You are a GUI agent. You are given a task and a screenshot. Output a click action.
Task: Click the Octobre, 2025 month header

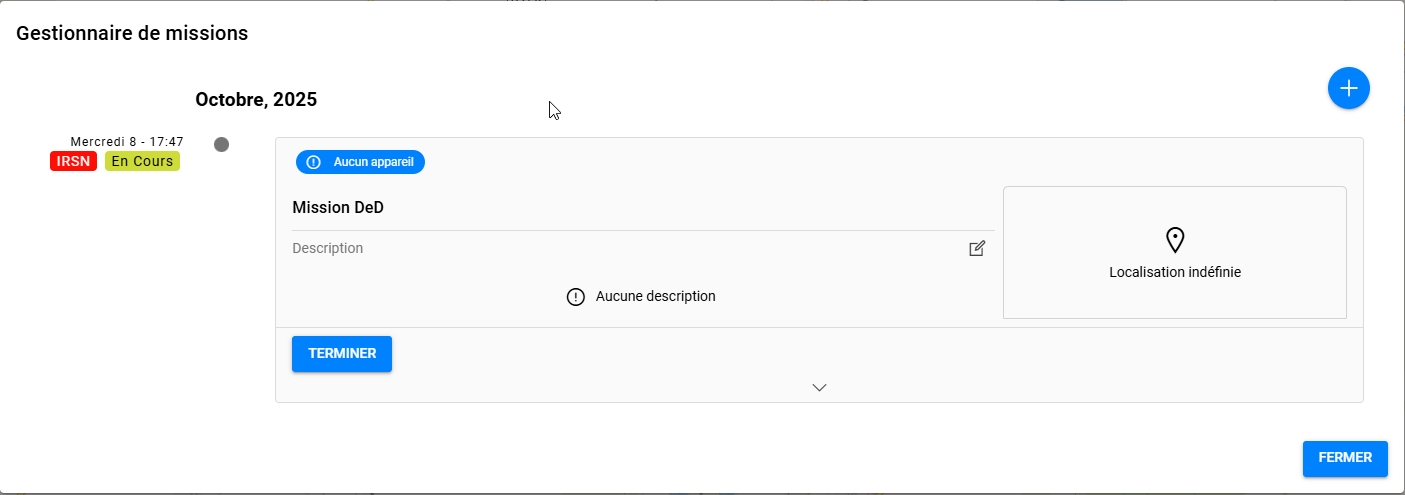(256, 99)
